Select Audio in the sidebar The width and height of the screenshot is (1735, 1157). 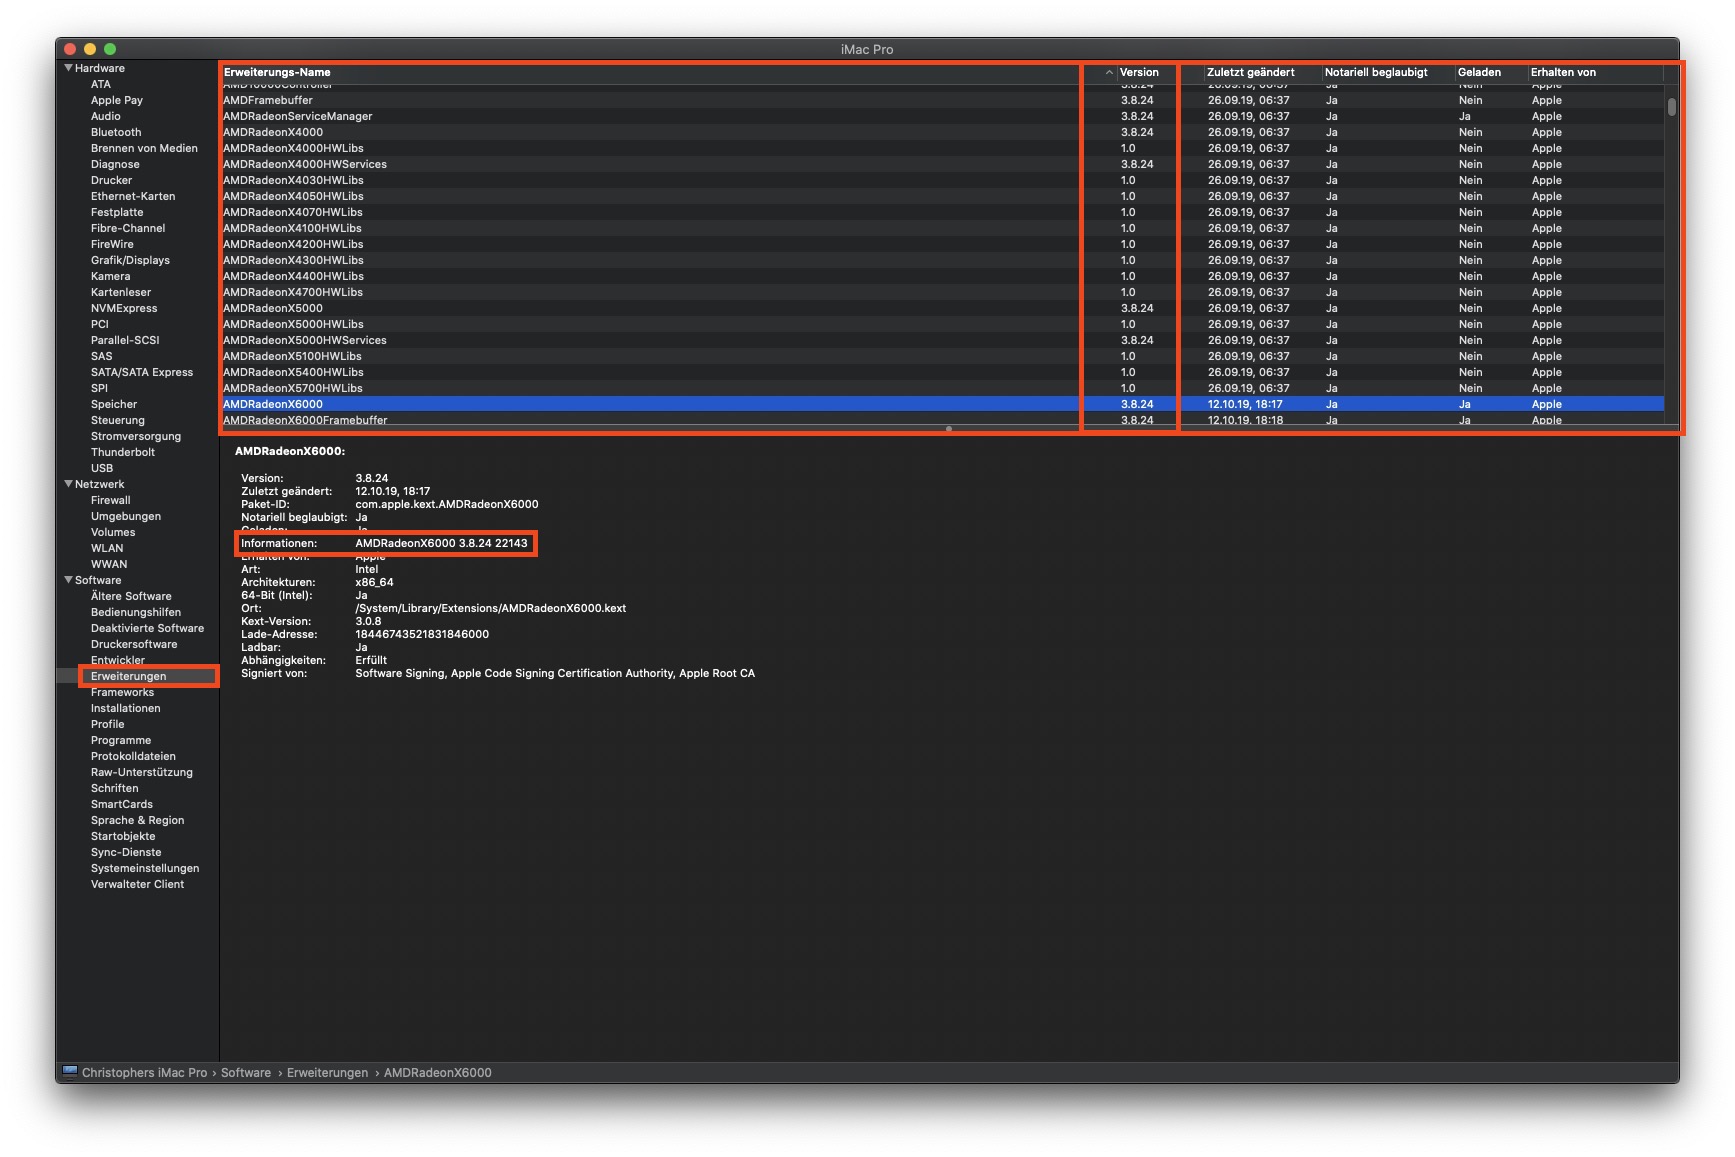pyautogui.click(x=106, y=116)
